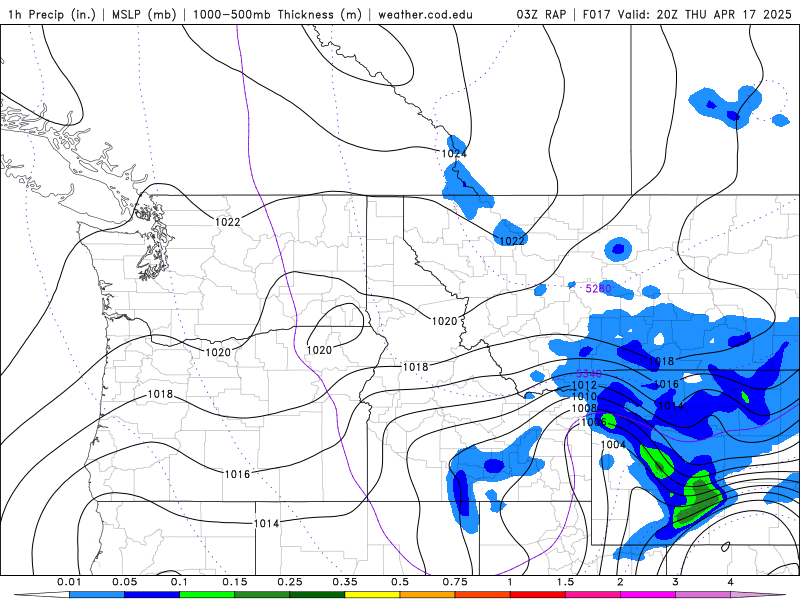This screenshot has width=800, height=600.
Task: Click the small closed-contour 1020 label in Idaho
Action: coord(319,350)
